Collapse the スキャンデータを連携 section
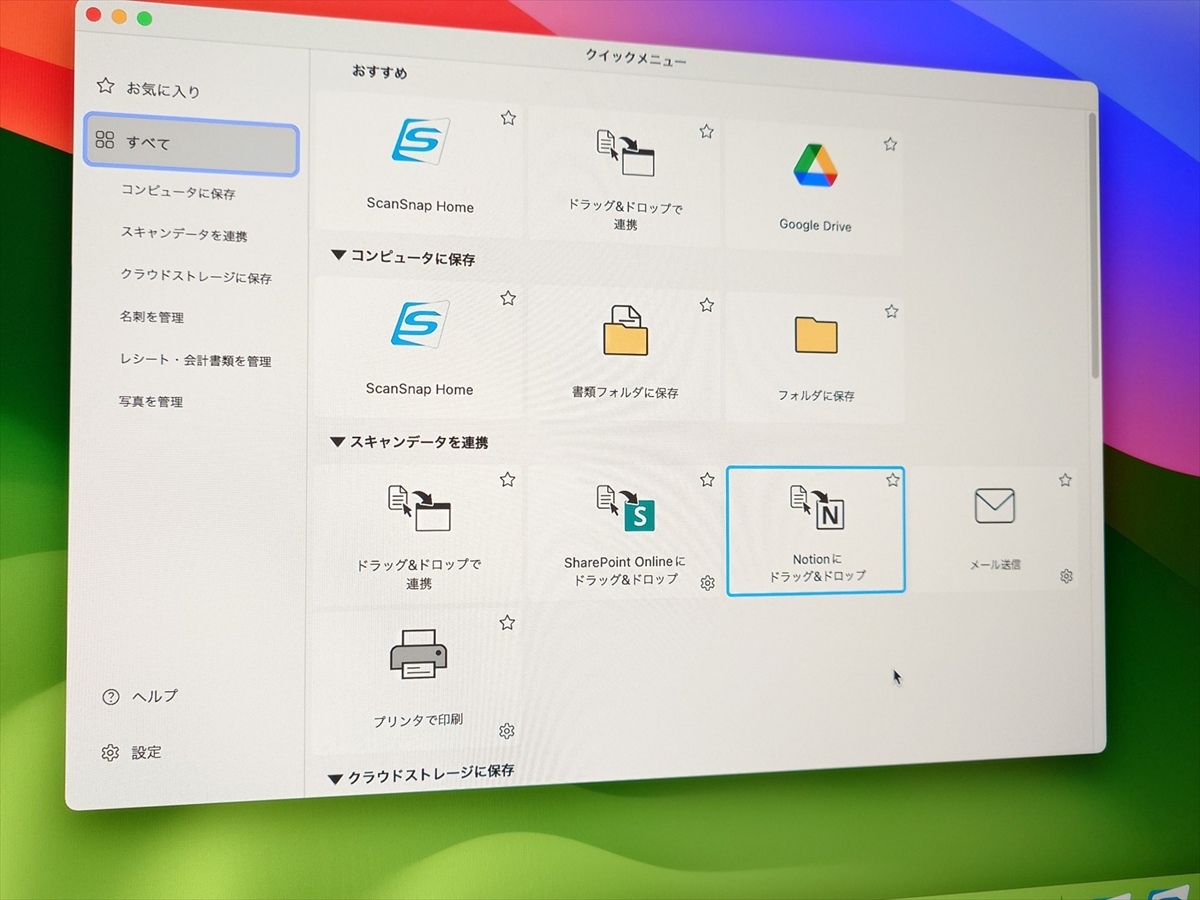1200x900 pixels. tap(337, 441)
